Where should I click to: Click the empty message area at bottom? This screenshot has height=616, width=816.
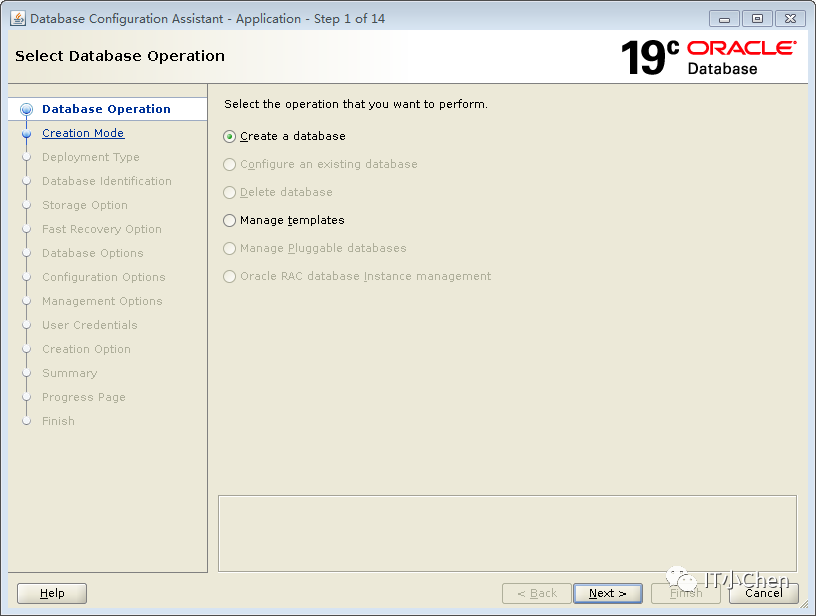coord(507,533)
